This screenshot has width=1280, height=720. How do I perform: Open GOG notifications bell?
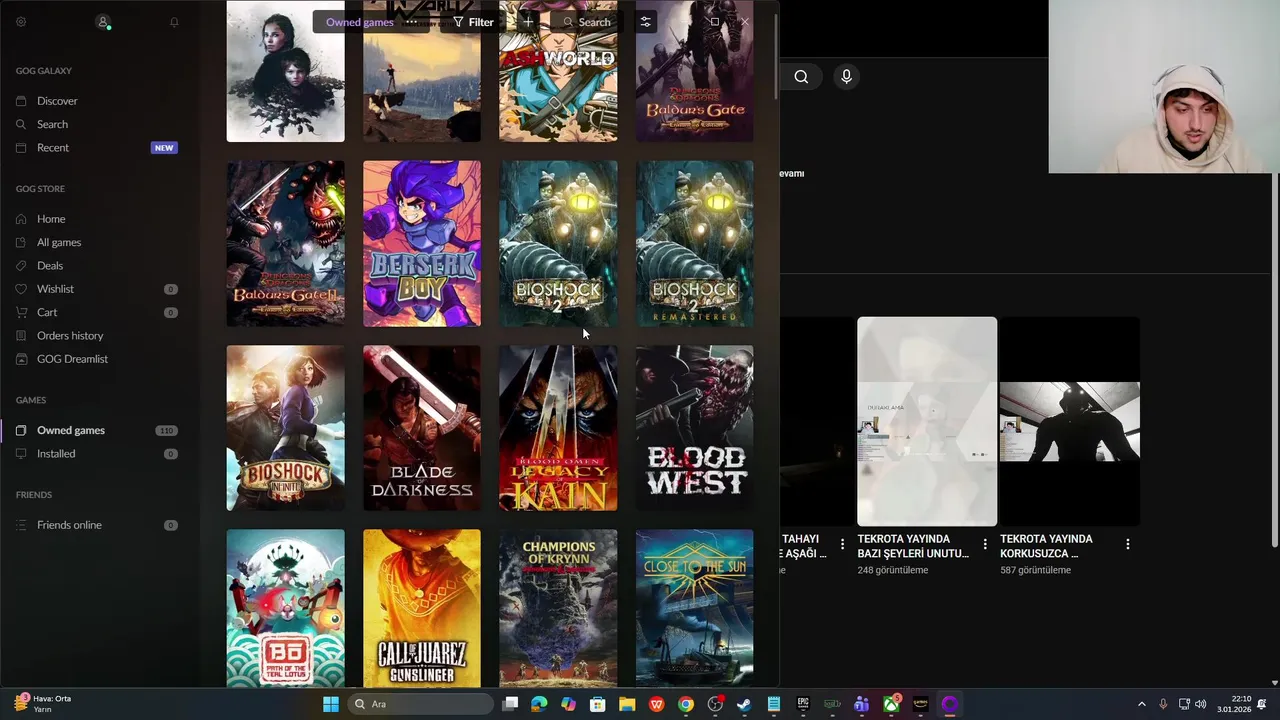coord(174,21)
